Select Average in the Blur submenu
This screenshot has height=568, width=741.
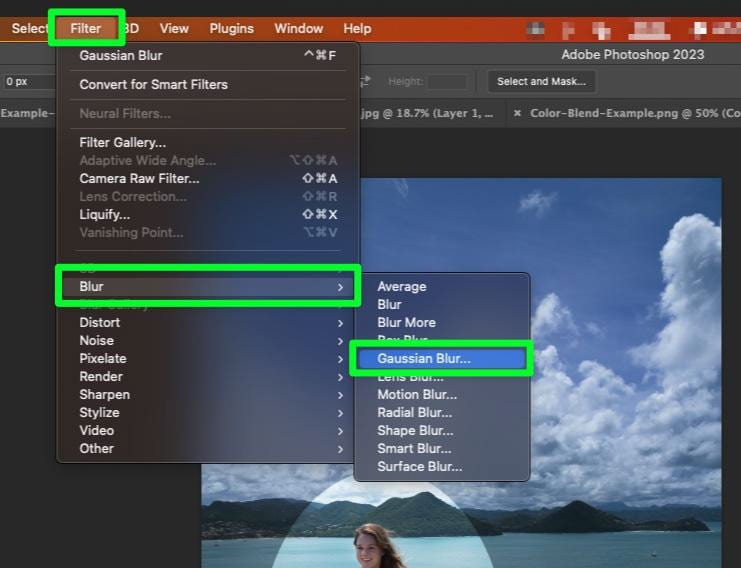(442, 286)
